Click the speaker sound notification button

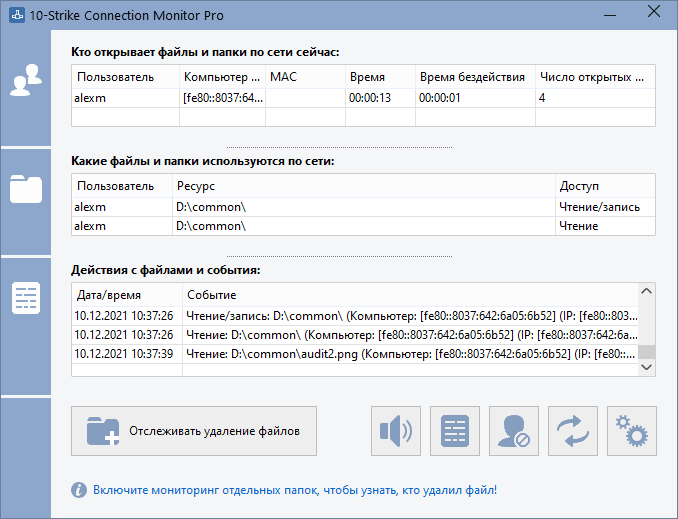point(396,431)
